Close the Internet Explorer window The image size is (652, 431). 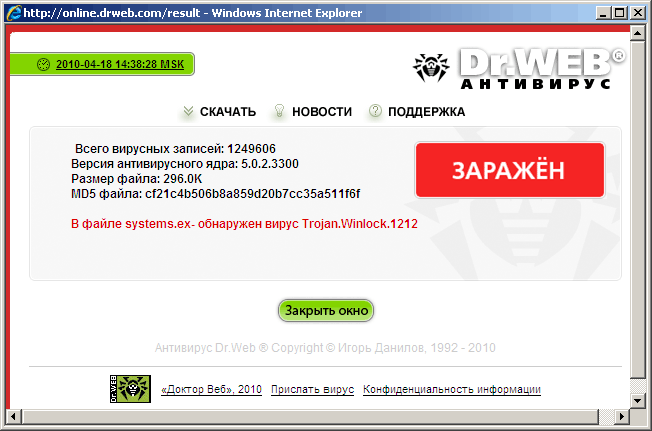(637, 13)
